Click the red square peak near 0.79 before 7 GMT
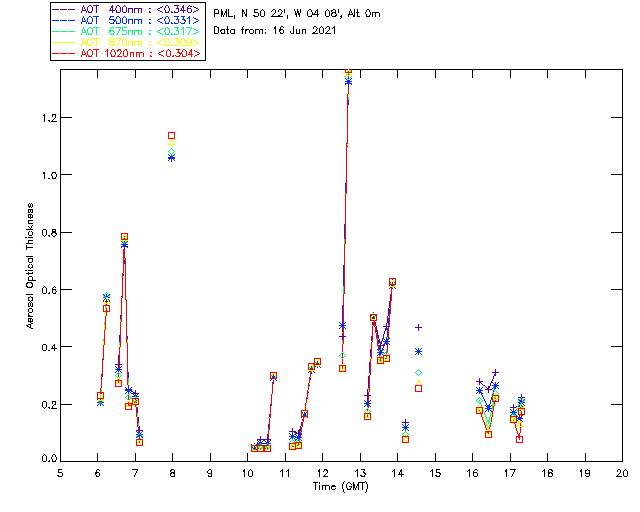 tap(124, 237)
